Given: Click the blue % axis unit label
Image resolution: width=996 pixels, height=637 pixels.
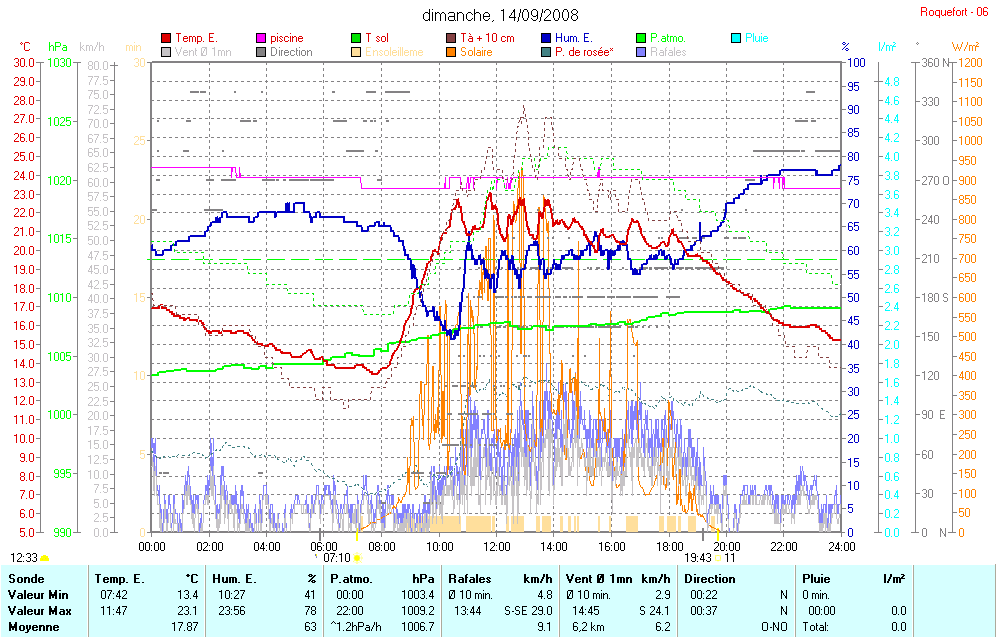Looking at the screenshot, I should [x=845, y=47].
